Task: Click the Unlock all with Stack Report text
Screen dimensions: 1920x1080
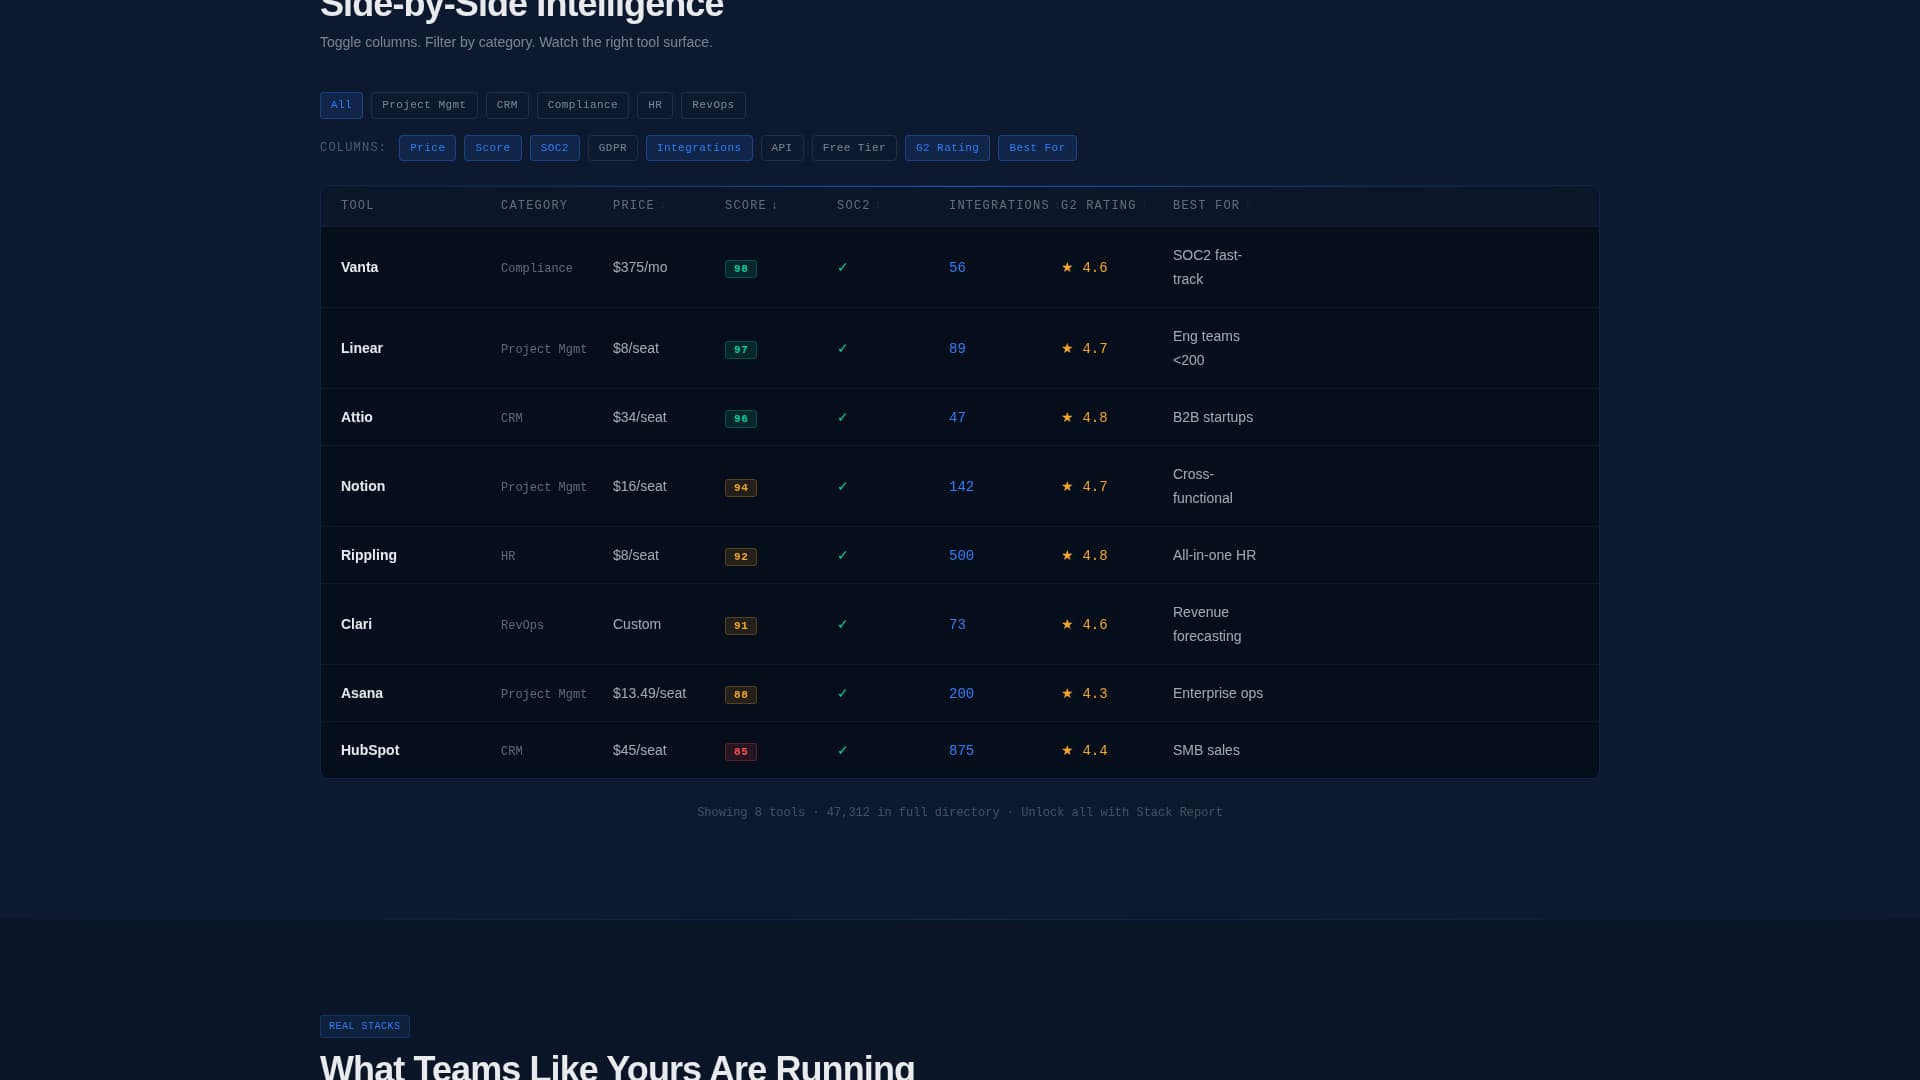Action: click(x=1122, y=813)
